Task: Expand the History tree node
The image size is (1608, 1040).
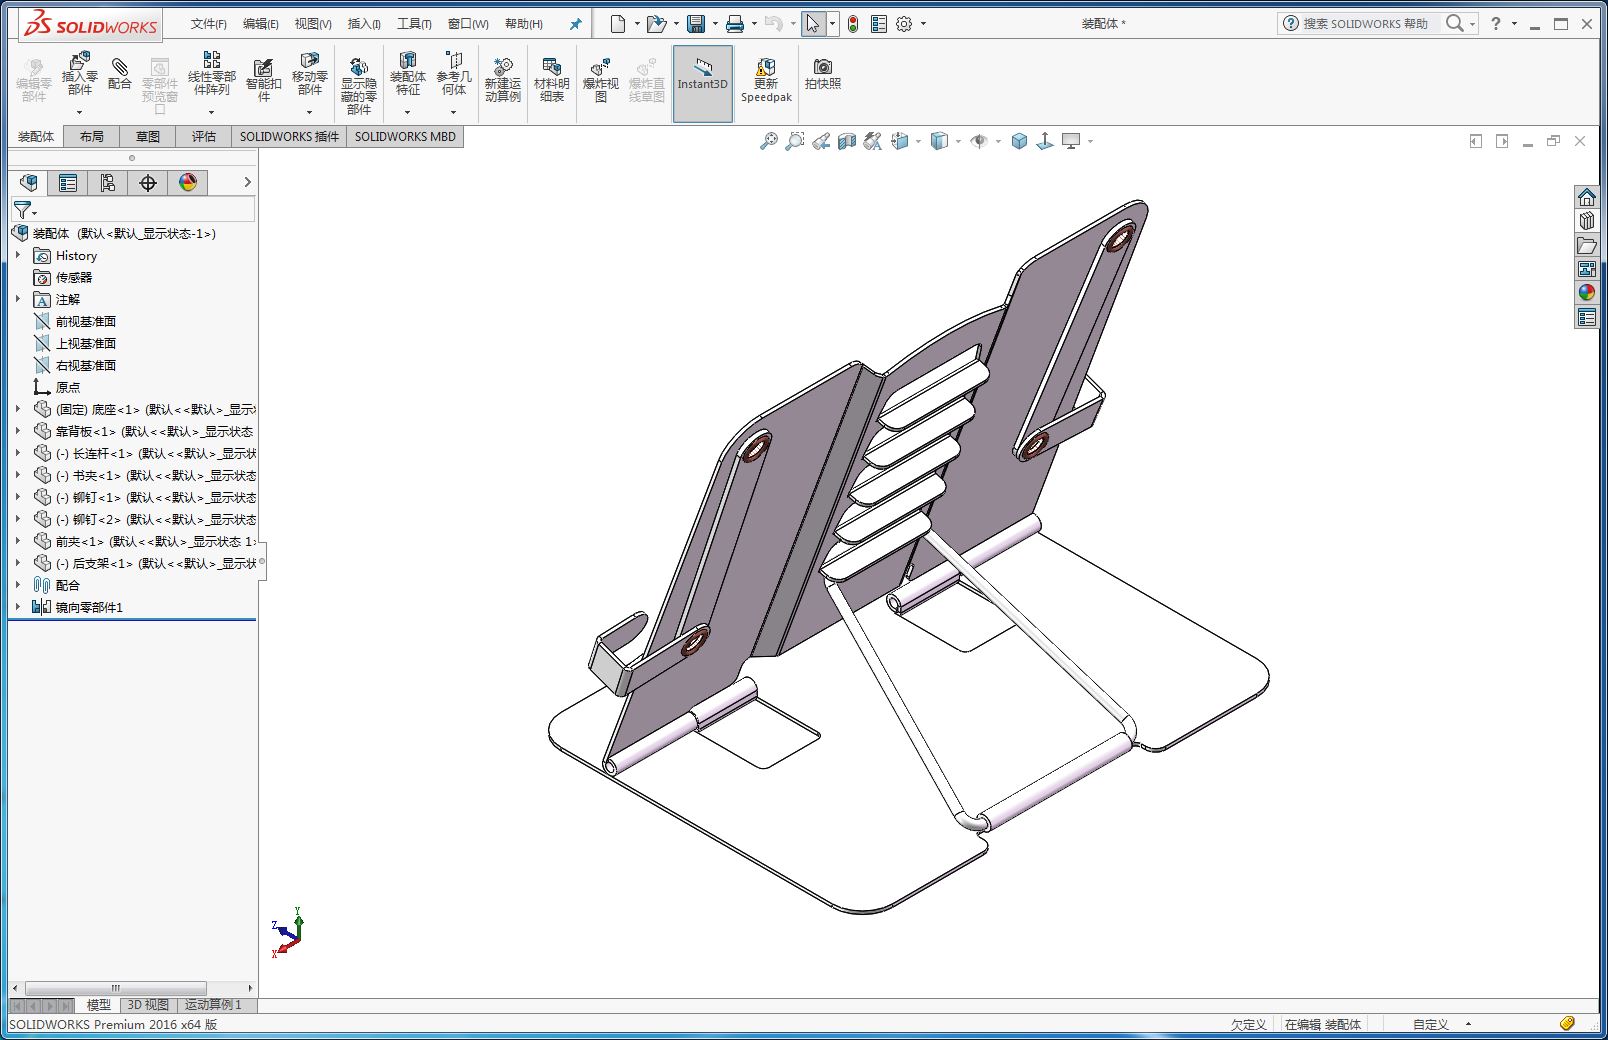Action: coord(18,256)
